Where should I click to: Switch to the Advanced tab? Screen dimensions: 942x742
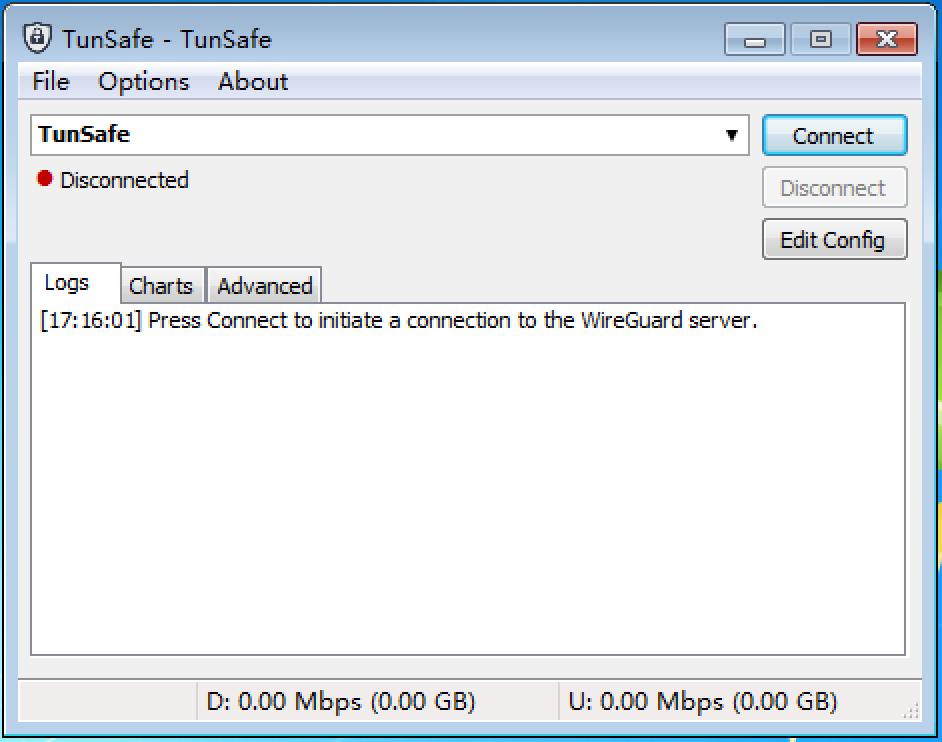[264, 285]
